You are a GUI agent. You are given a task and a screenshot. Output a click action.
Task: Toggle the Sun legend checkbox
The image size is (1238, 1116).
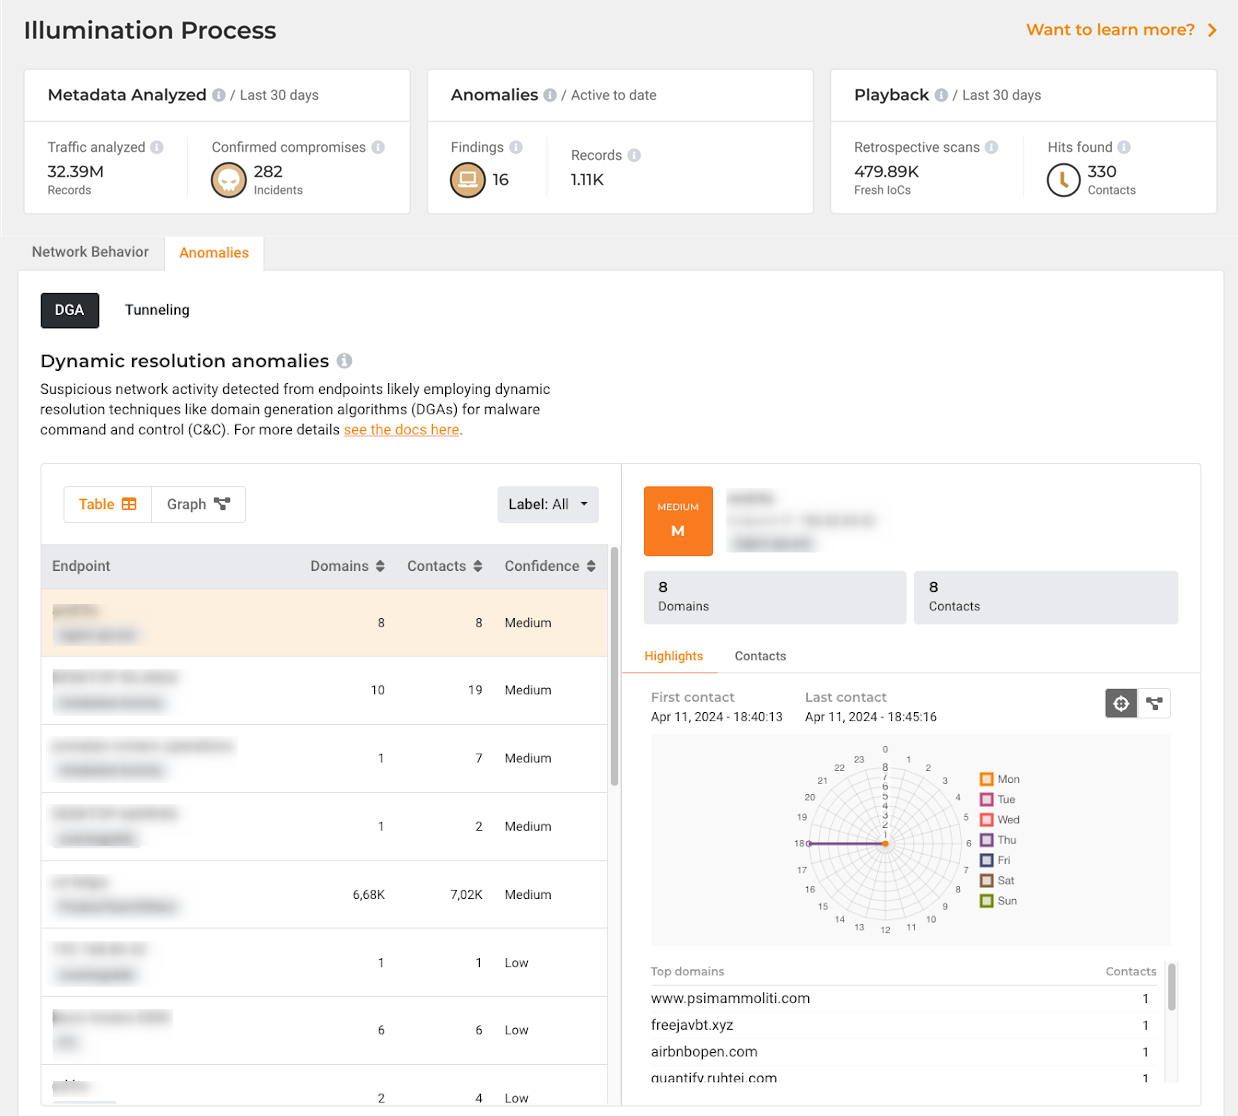coord(987,901)
